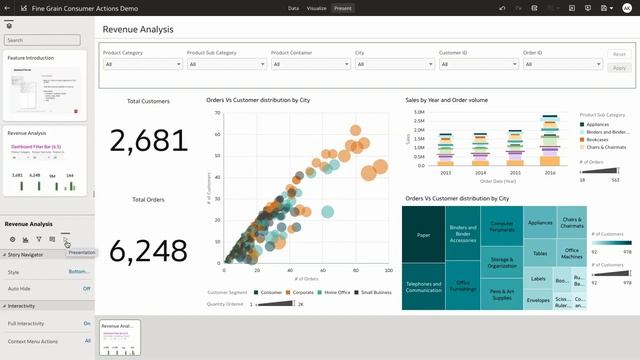Click the Revenue Analysis canvas title
640x360 pixels.
point(138,29)
